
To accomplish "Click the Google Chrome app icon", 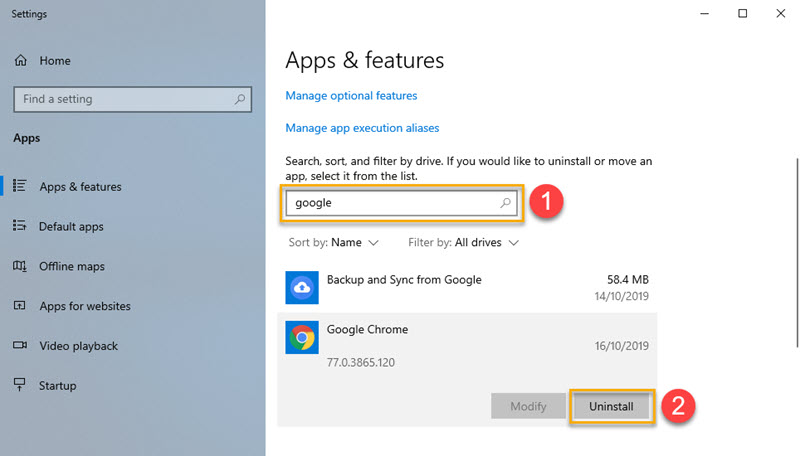I will pyautogui.click(x=302, y=337).
